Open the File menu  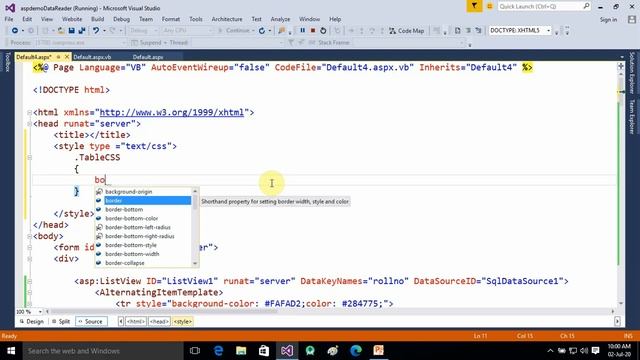pos(9,19)
